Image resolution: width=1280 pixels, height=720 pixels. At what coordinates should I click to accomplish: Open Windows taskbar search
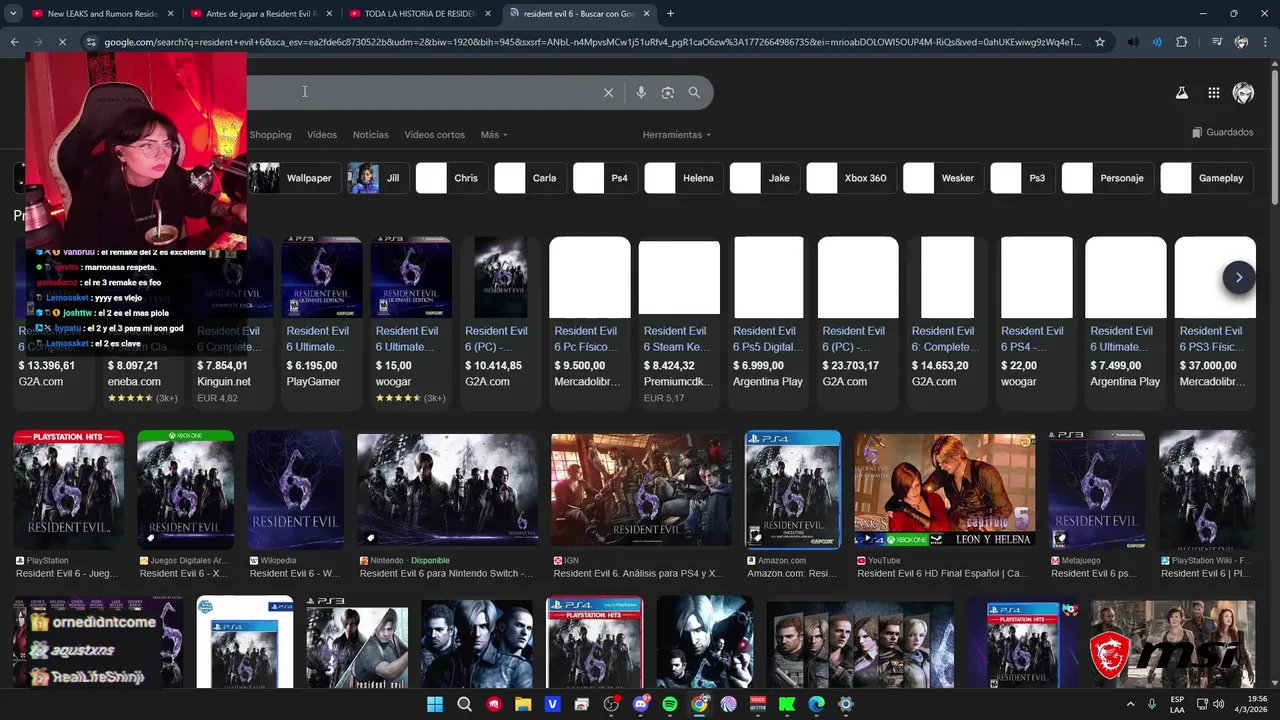(x=464, y=704)
